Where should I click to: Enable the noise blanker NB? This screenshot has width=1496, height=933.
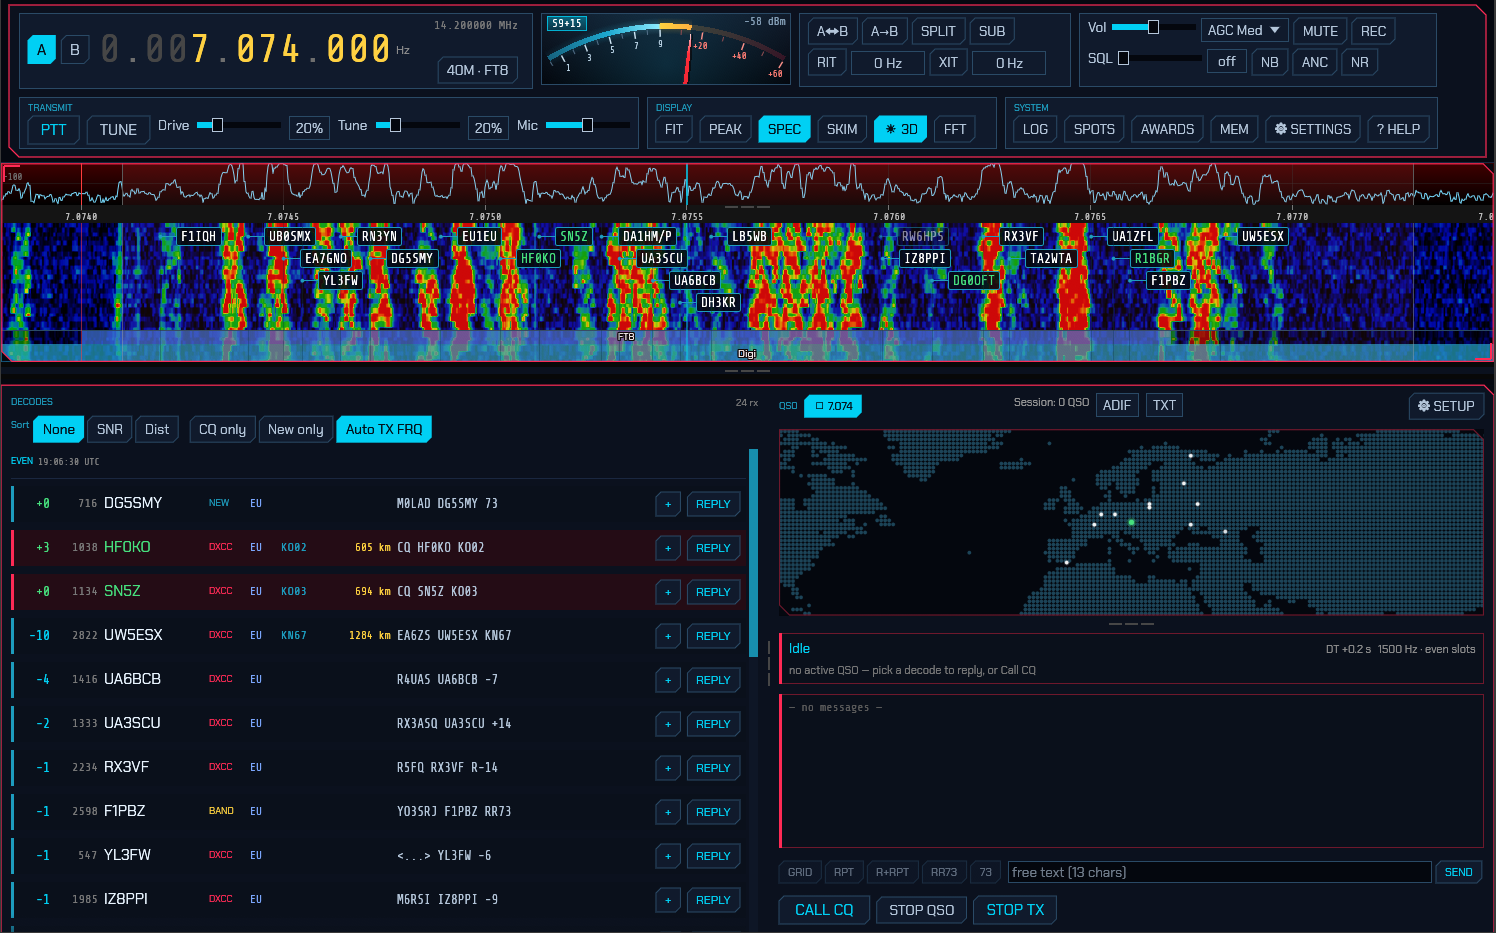(x=1269, y=62)
